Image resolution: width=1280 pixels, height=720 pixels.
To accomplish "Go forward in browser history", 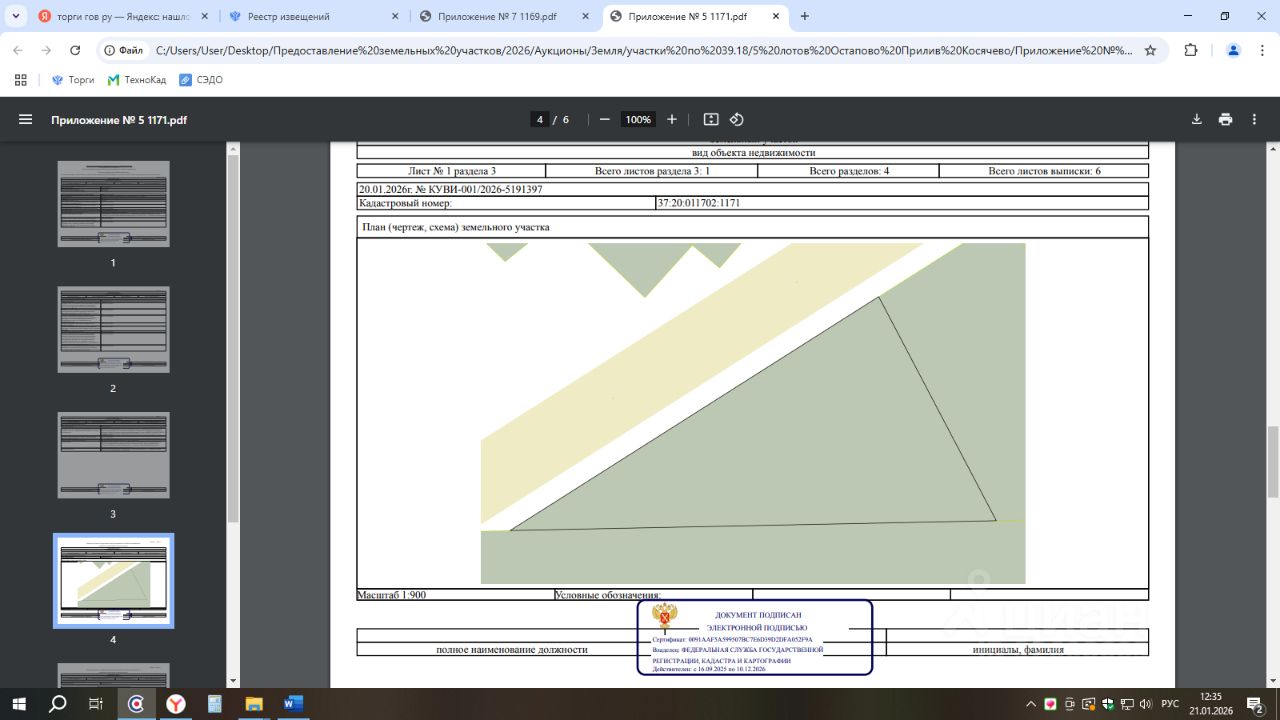I will (x=46, y=50).
